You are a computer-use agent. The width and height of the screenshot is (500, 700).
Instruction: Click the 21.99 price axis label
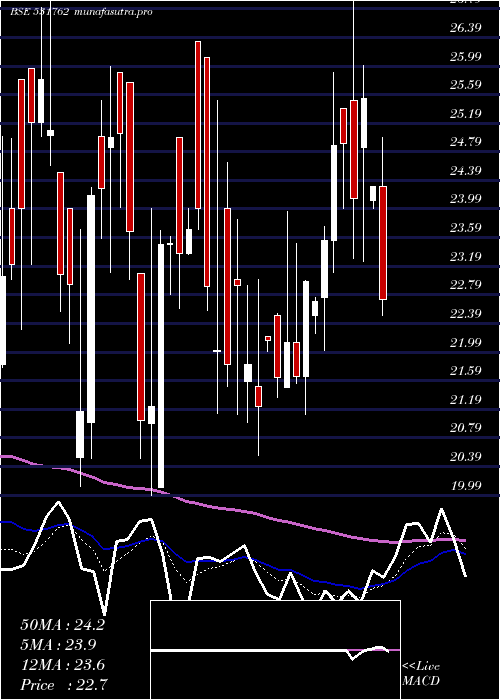click(466, 342)
